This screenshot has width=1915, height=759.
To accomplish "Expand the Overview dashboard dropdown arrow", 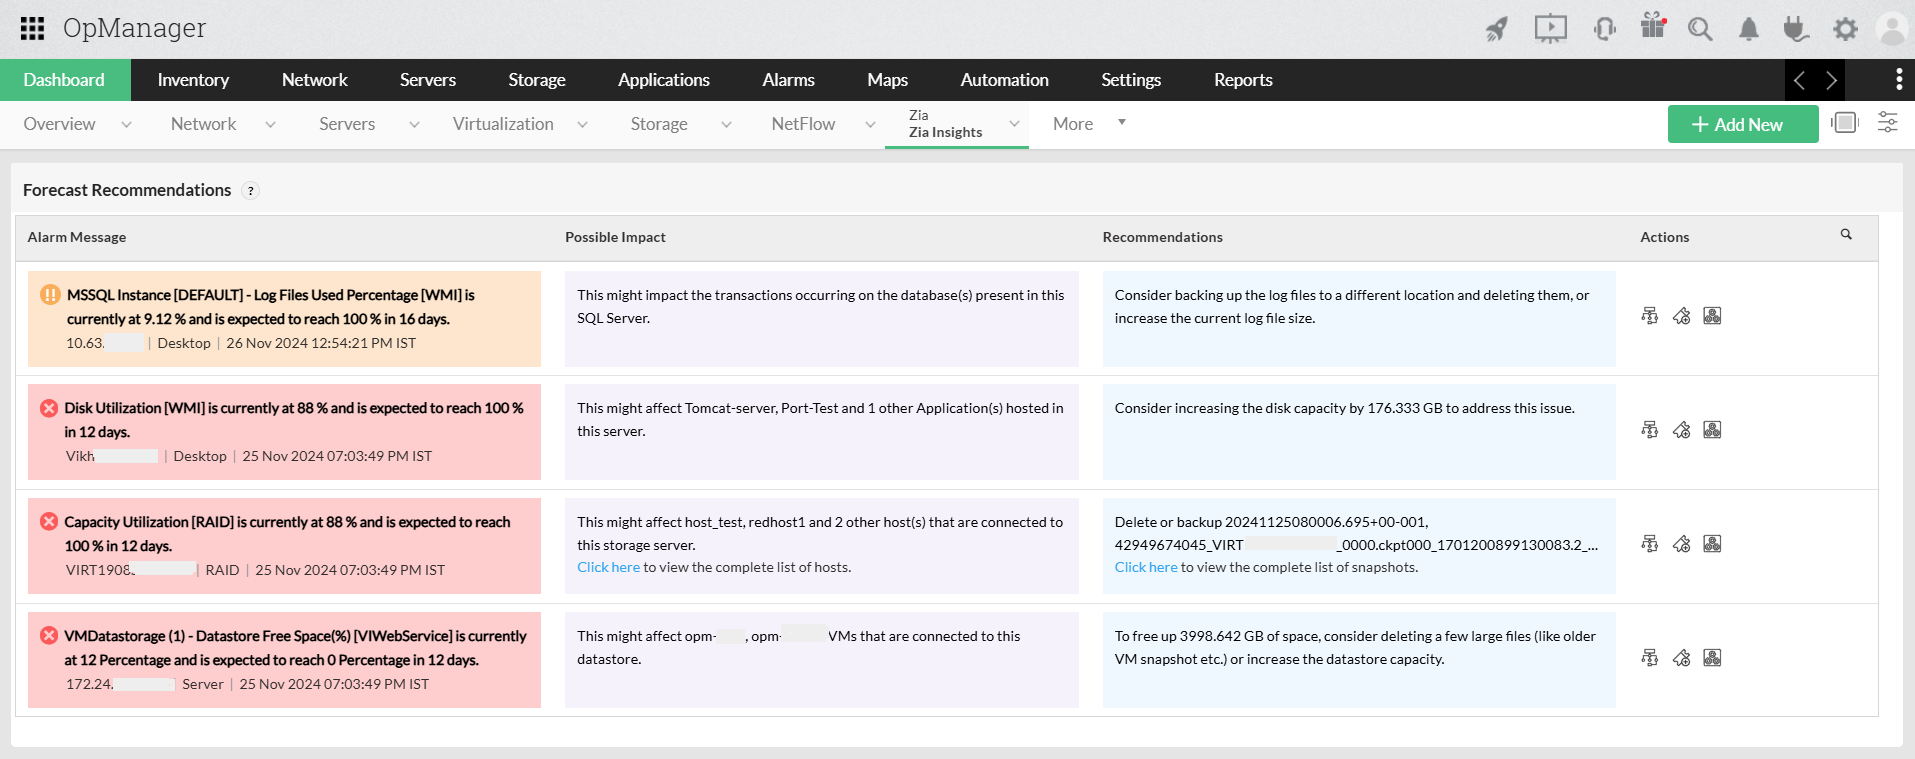I will [x=126, y=124].
